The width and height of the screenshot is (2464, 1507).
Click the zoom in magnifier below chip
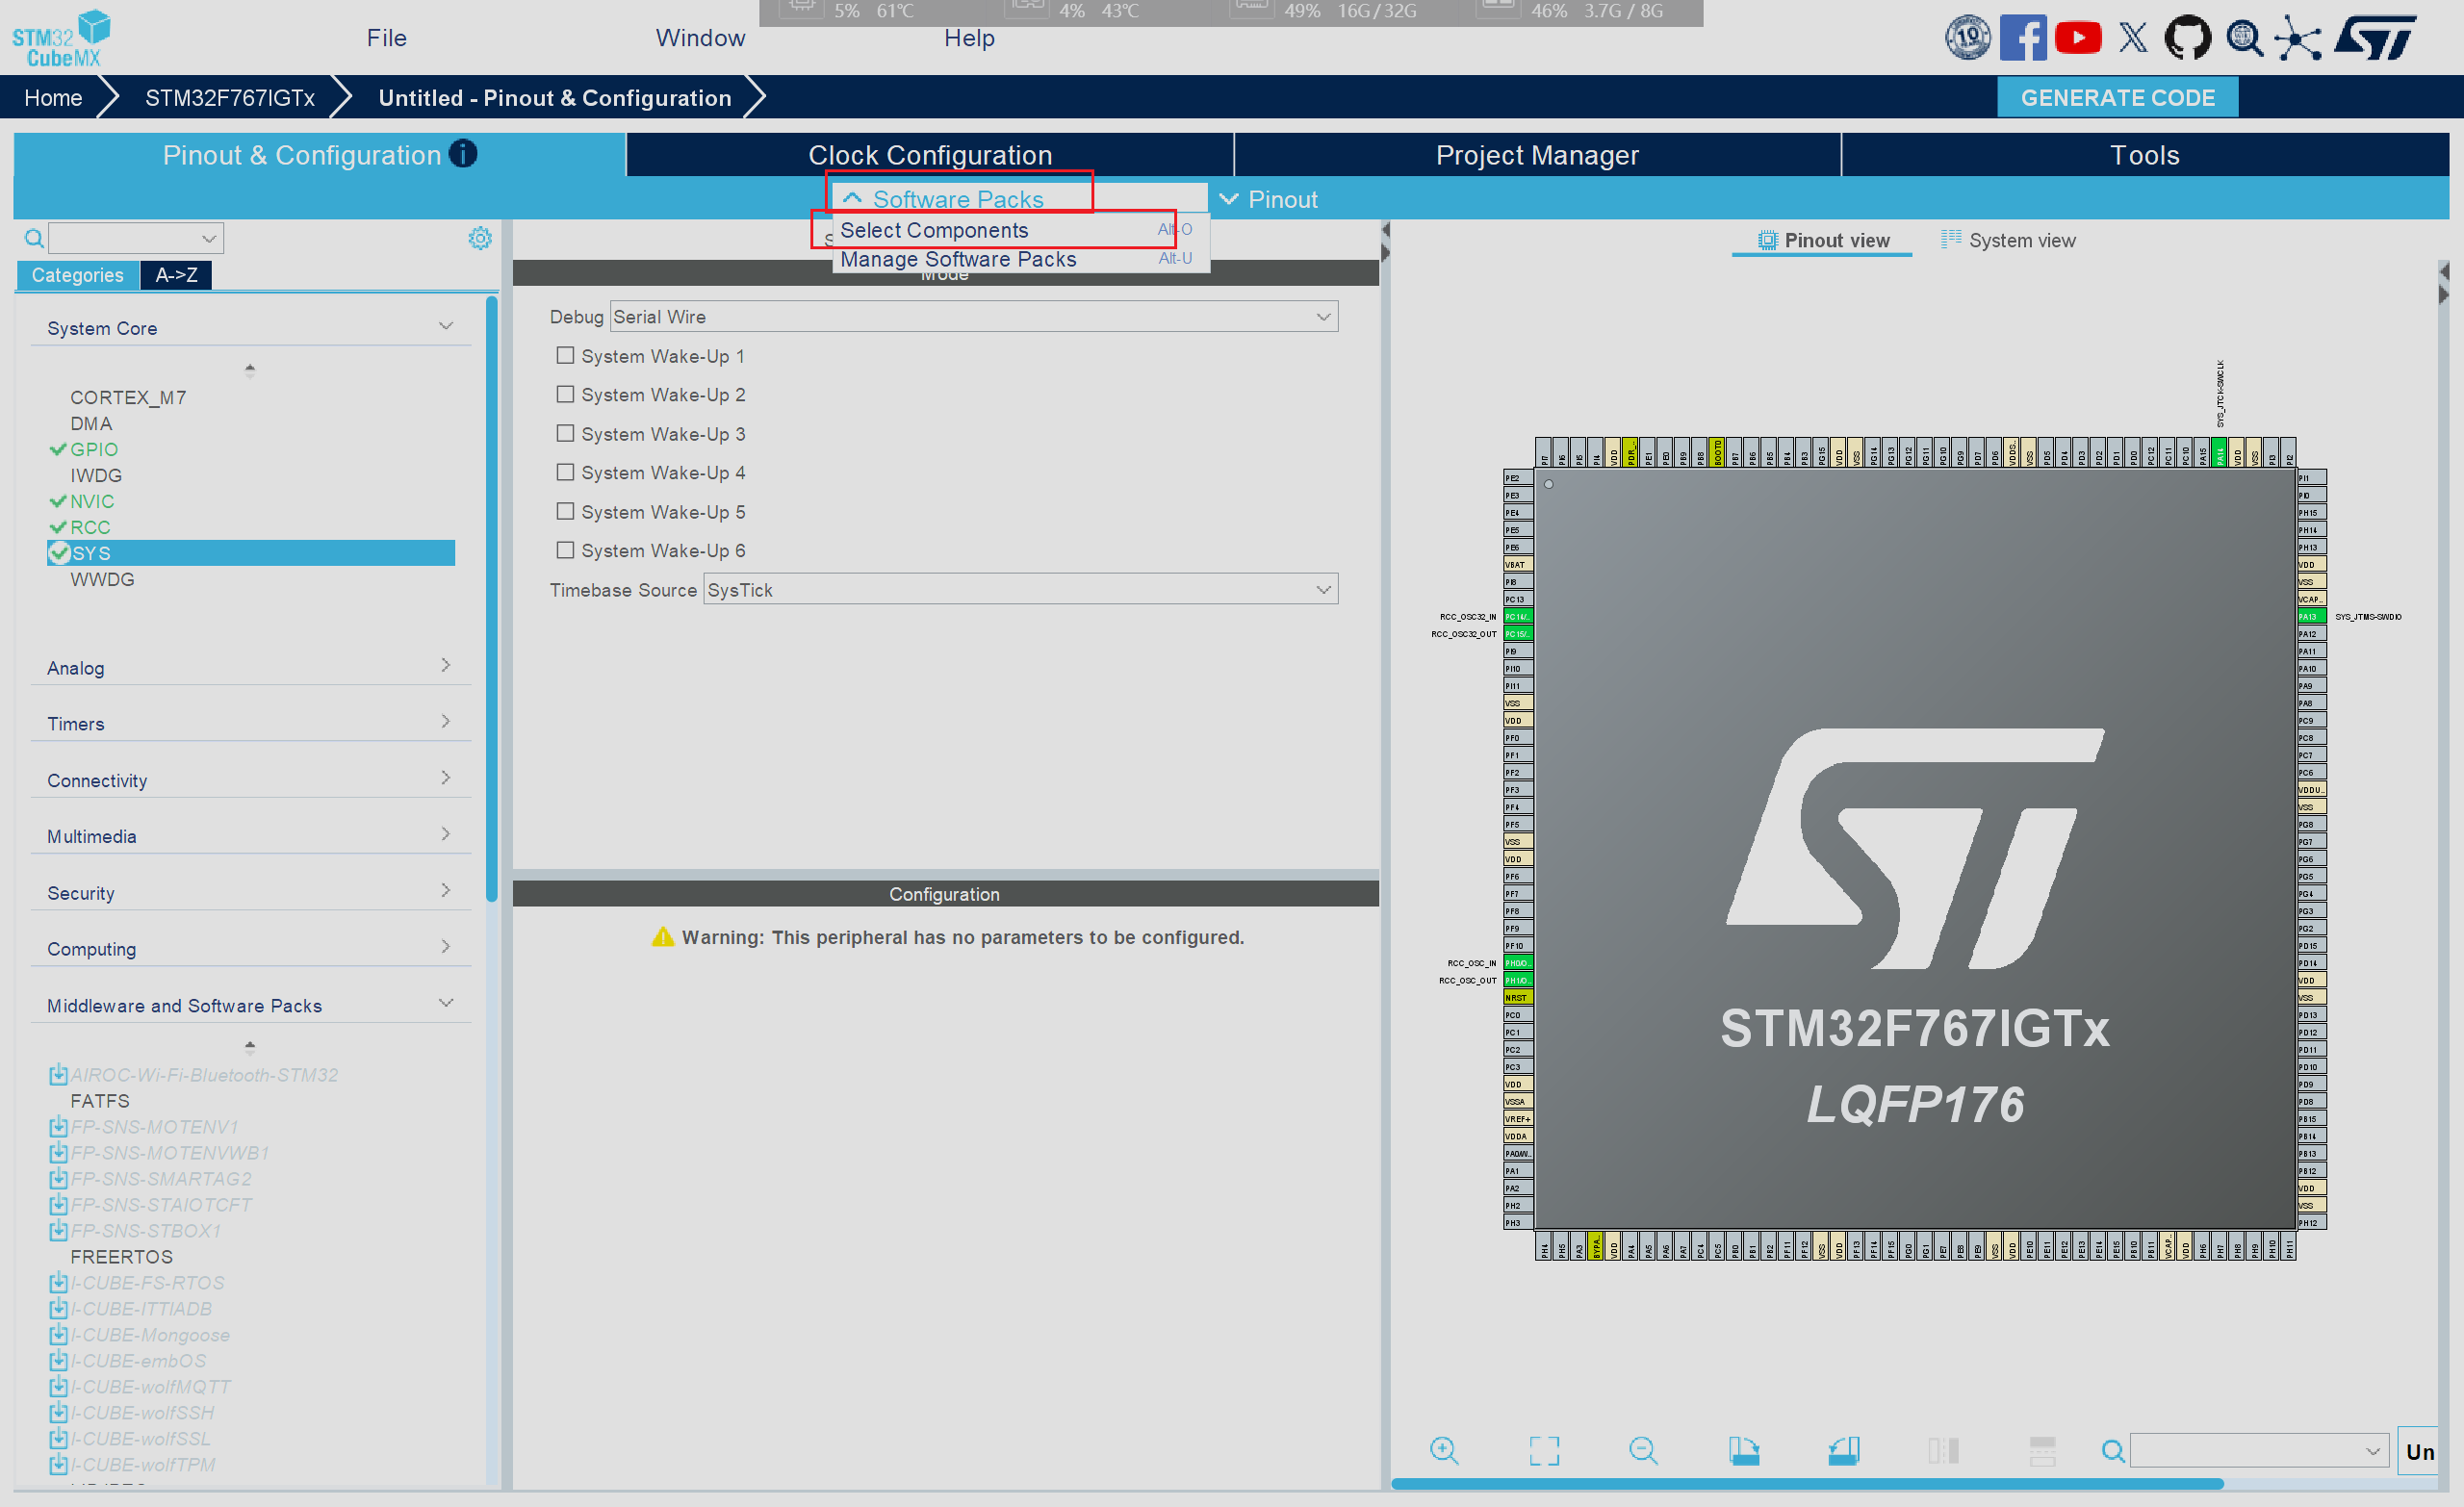[1443, 1450]
